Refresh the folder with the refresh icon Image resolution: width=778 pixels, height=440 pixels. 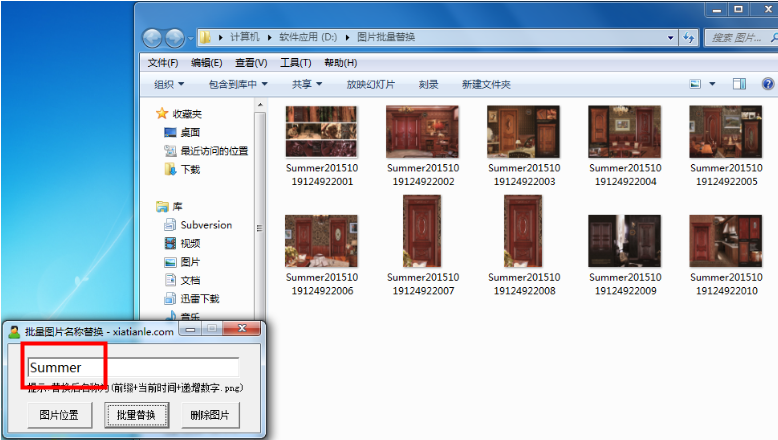(x=689, y=38)
